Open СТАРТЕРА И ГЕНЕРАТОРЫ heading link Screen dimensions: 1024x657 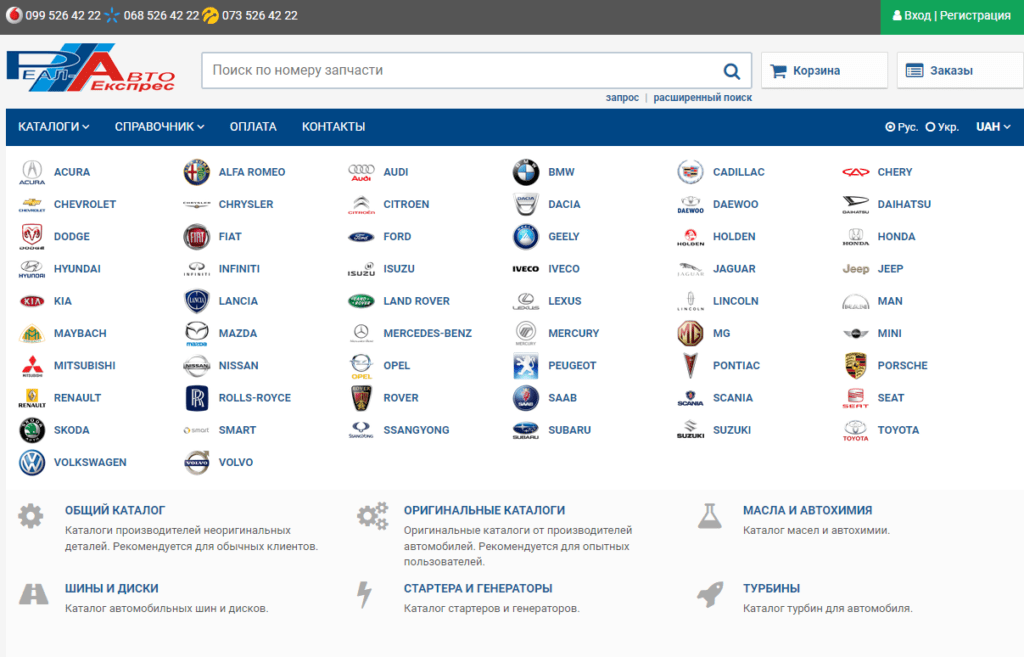(477, 588)
